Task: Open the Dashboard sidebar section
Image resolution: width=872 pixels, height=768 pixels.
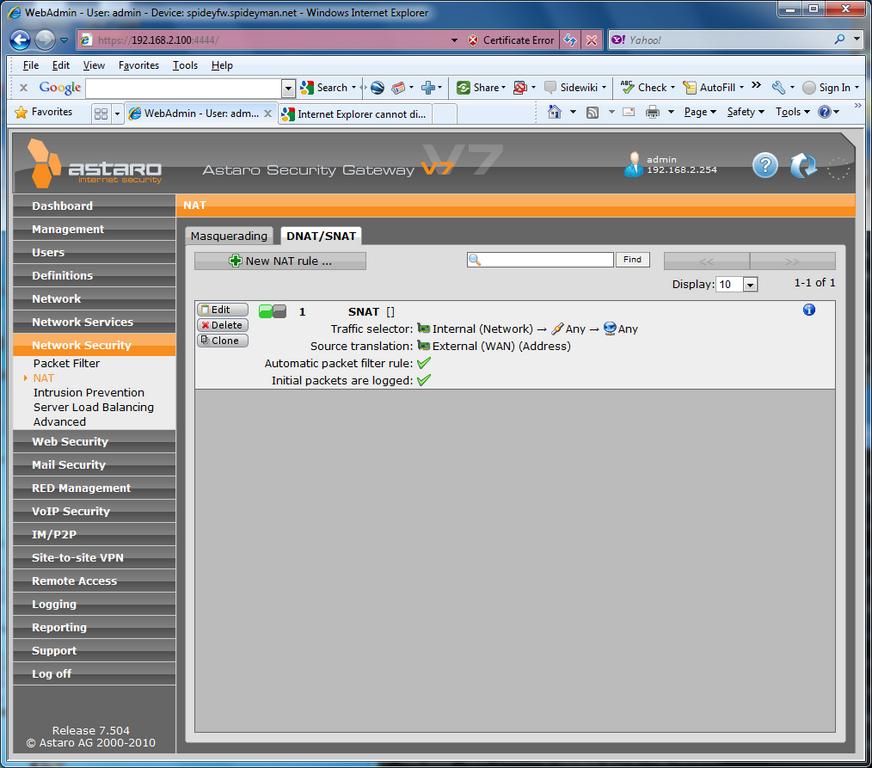Action: 94,206
